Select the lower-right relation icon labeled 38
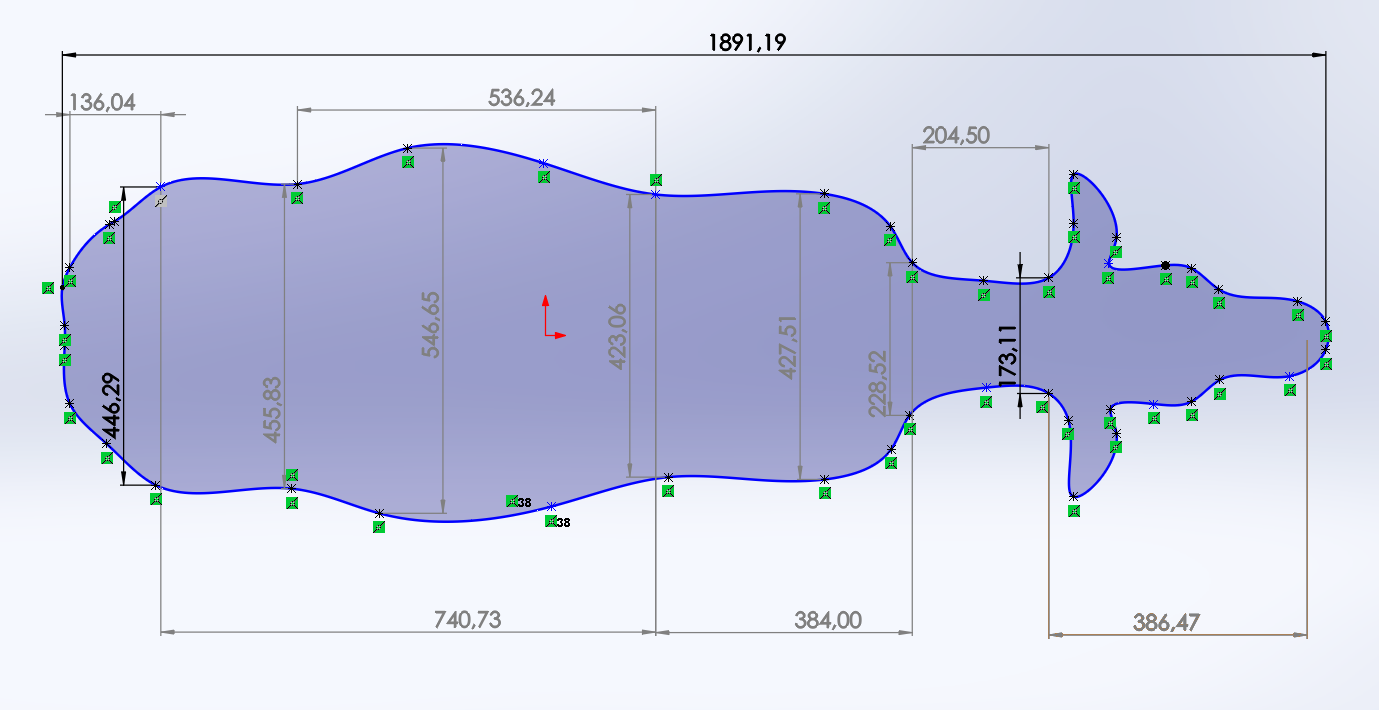Screen dimensions: 1379x710 tap(551, 521)
